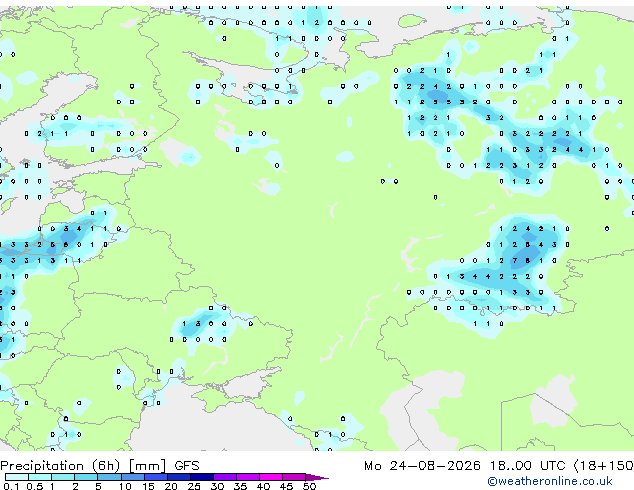This screenshot has width=634, height=490.
Task: Click the legend swatch between 45 and 50
Action: tap(294, 477)
